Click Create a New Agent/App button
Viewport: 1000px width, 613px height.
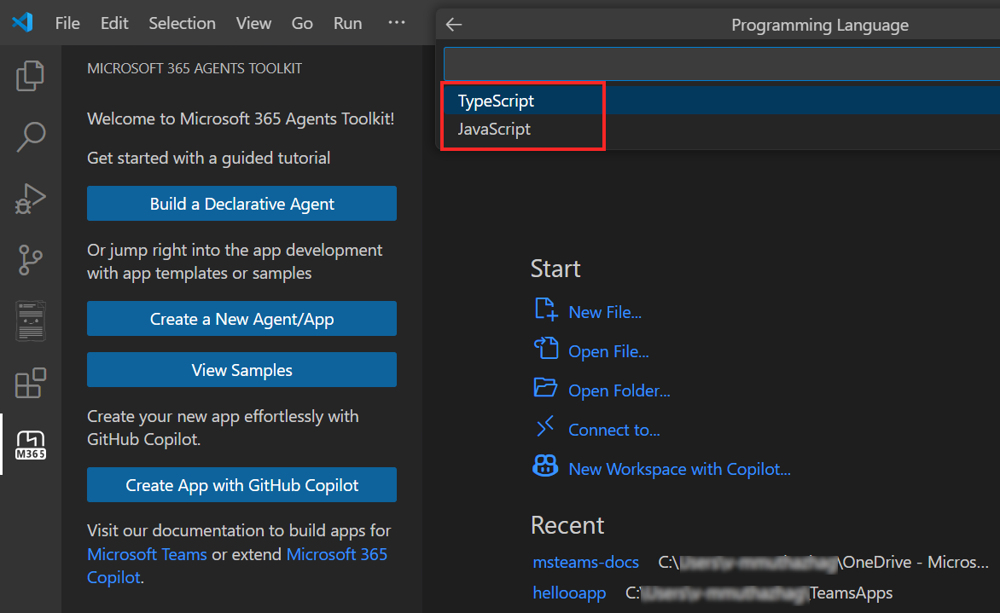click(x=242, y=318)
